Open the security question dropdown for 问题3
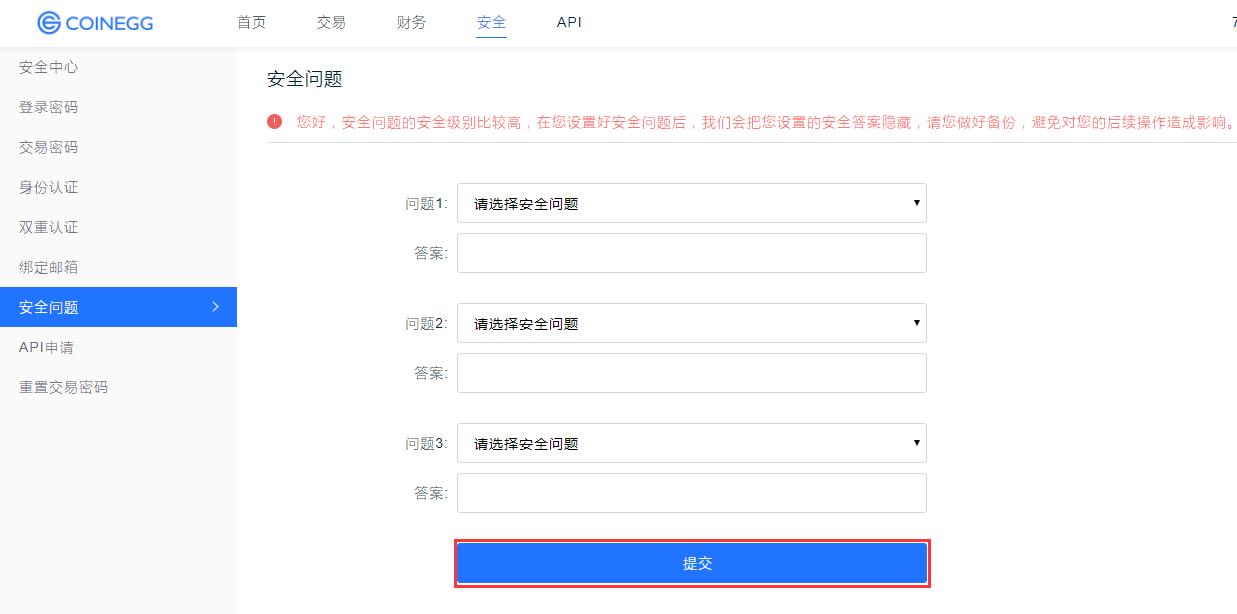Screen dimensions: 1237x614 tap(690, 442)
